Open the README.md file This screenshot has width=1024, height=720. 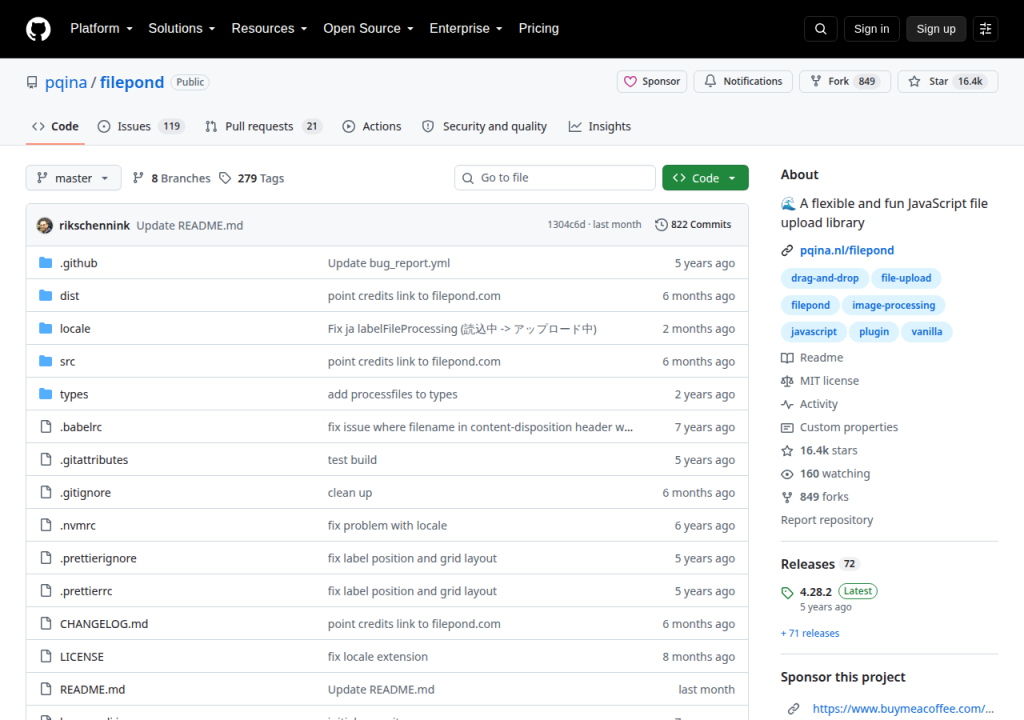click(92, 689)
